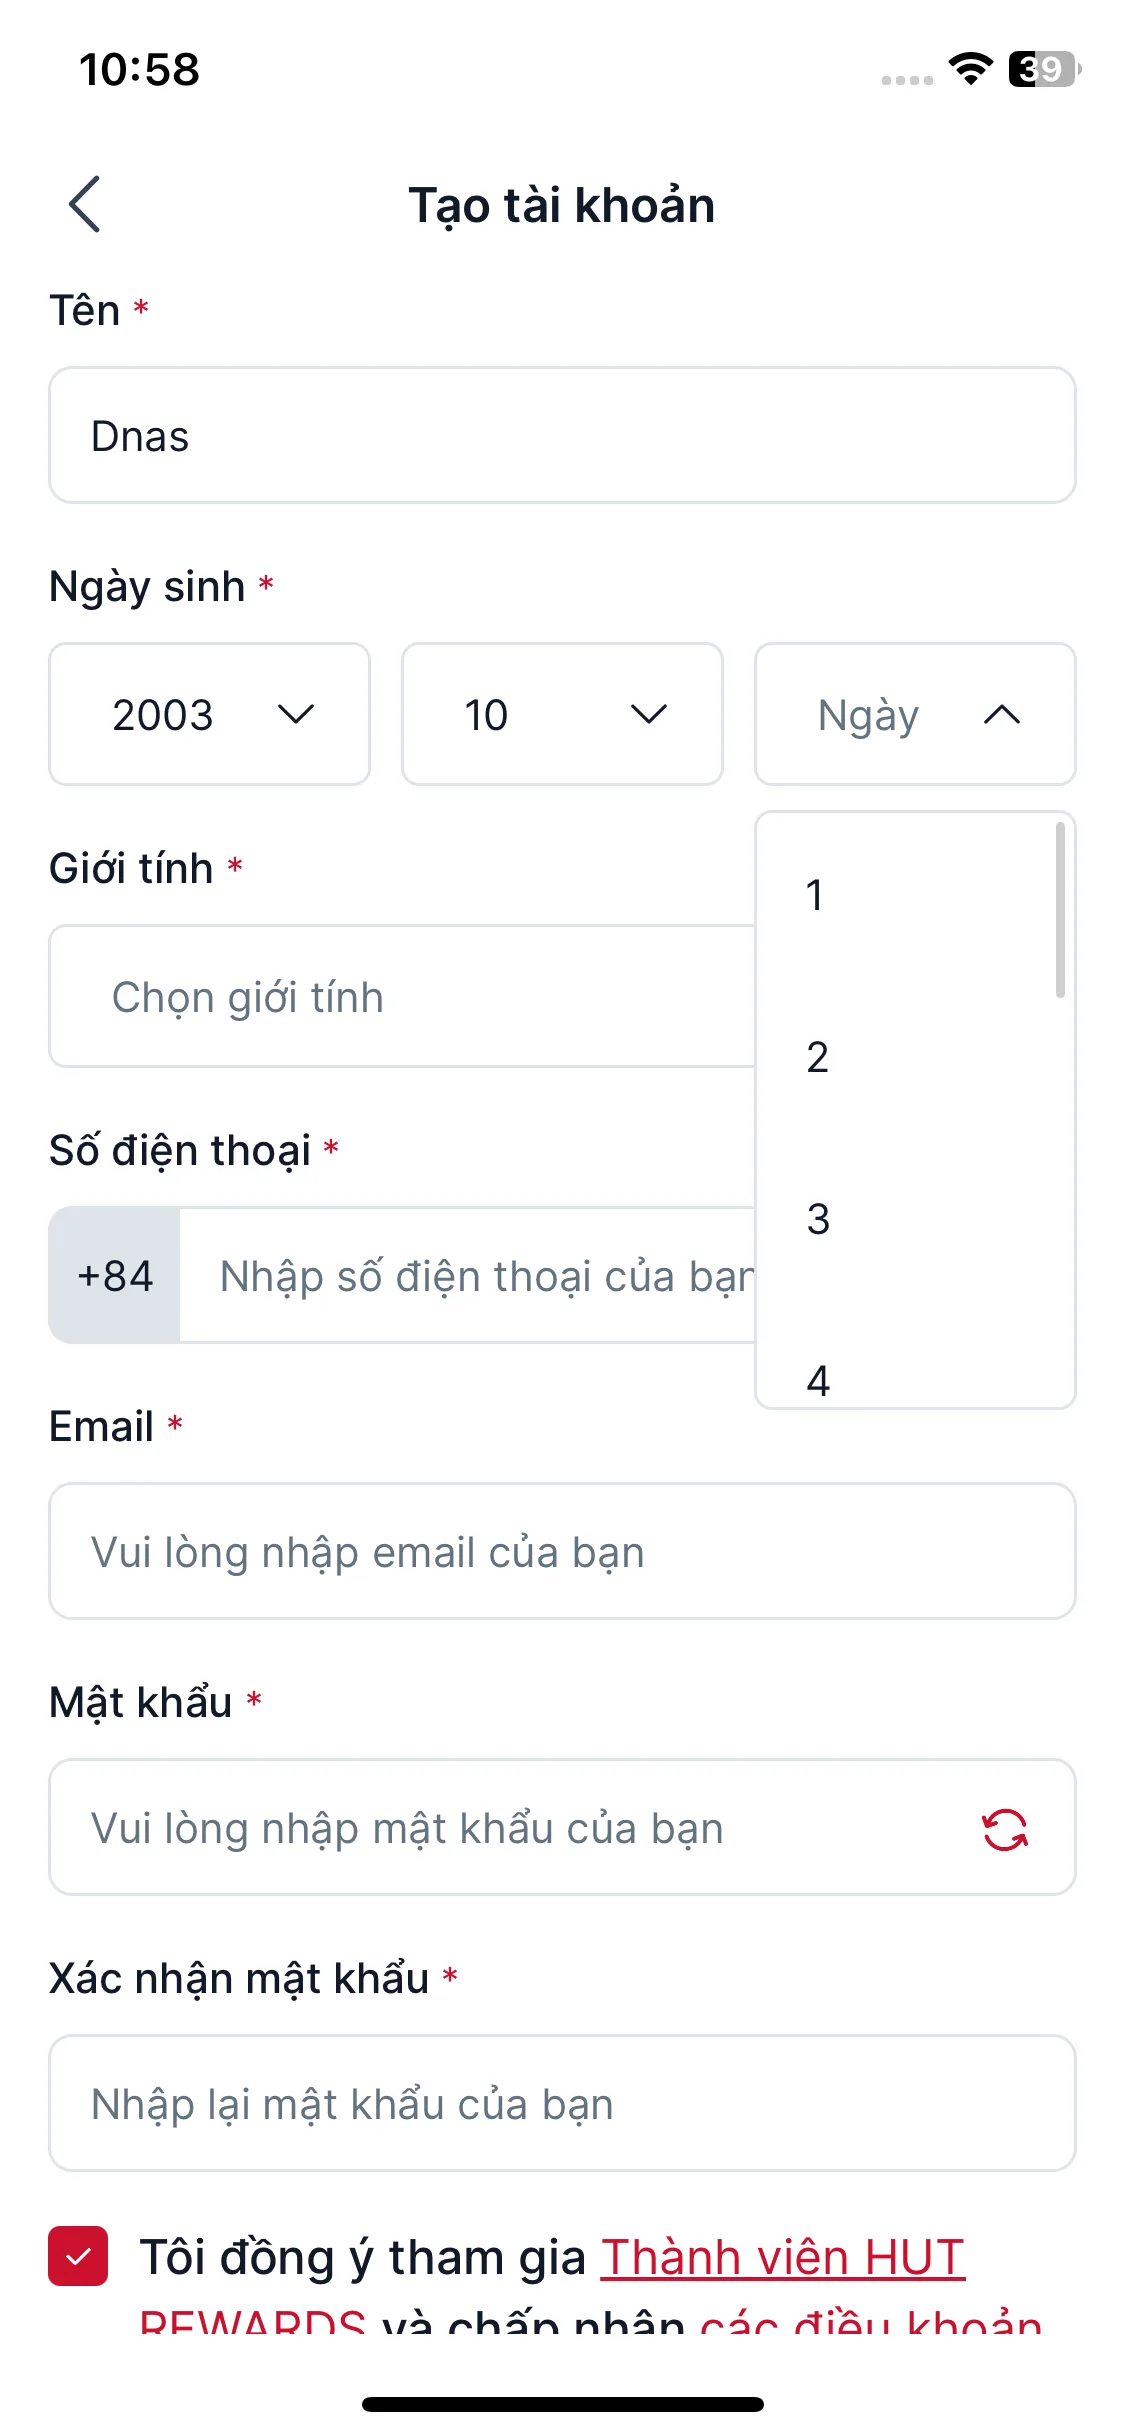Pick day 4 in the dropdown list
This screenshot has width=1125, height=2436.
[x=818, y=1381]
